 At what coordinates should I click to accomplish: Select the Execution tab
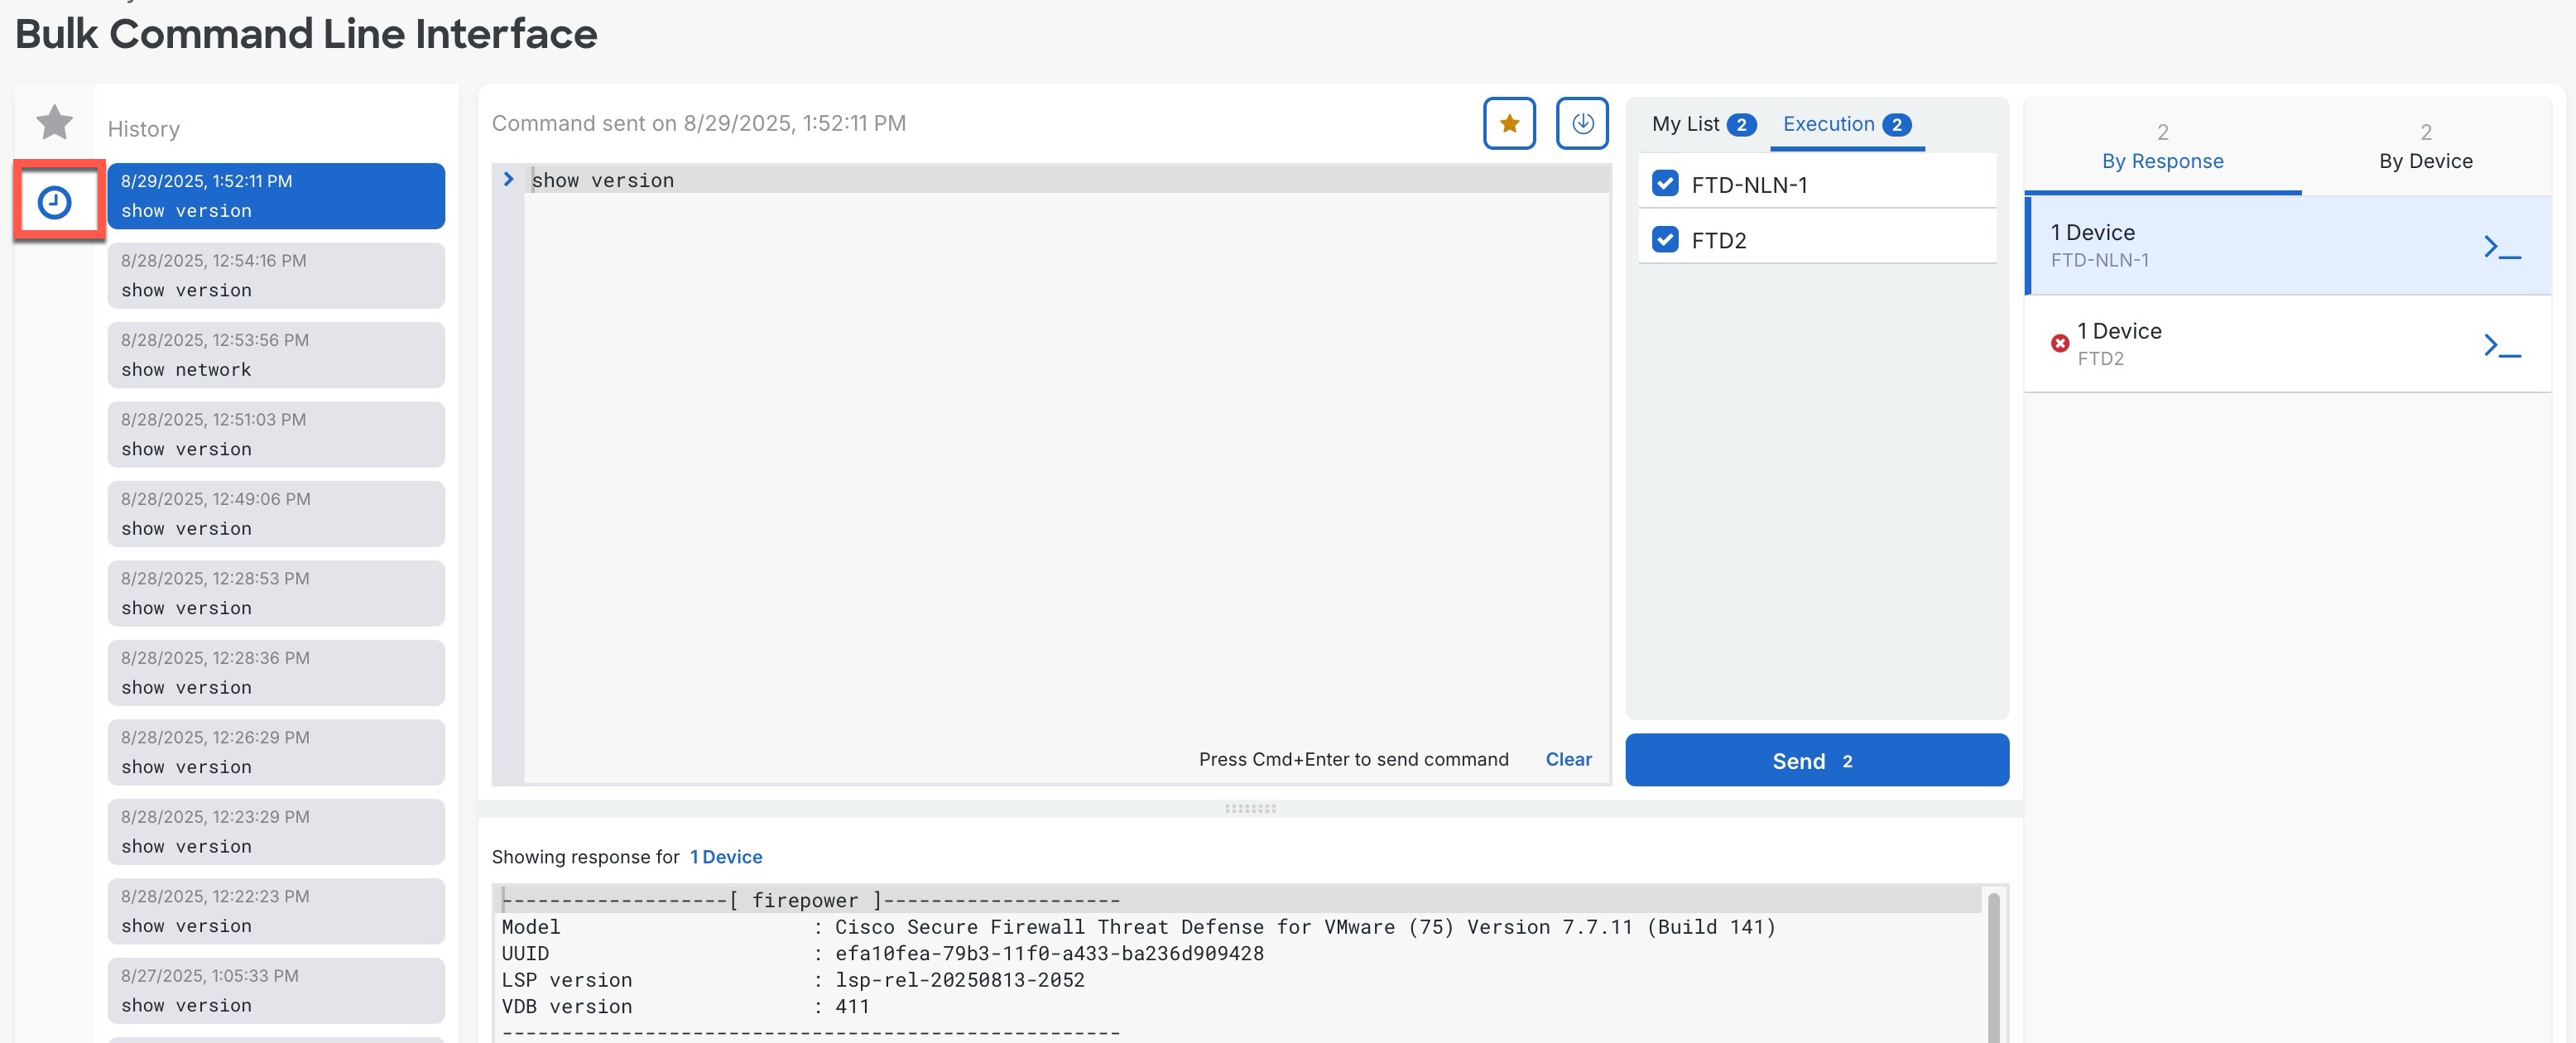coord(1846,124)
